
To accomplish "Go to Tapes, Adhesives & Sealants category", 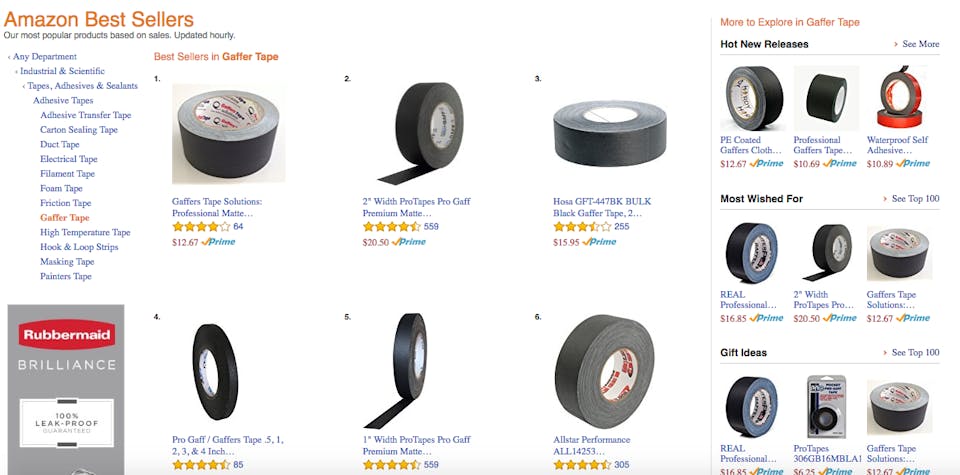I will click(x=82, y=86).
